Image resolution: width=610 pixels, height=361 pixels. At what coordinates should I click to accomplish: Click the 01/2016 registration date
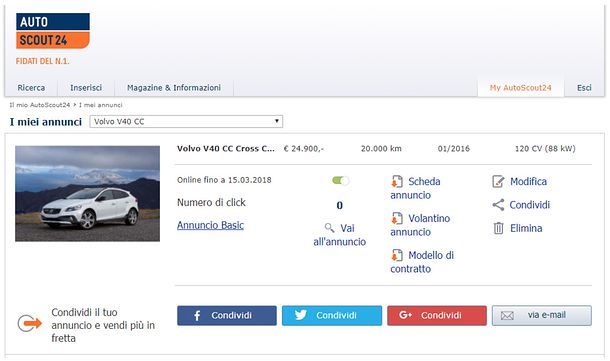(454, 149)
